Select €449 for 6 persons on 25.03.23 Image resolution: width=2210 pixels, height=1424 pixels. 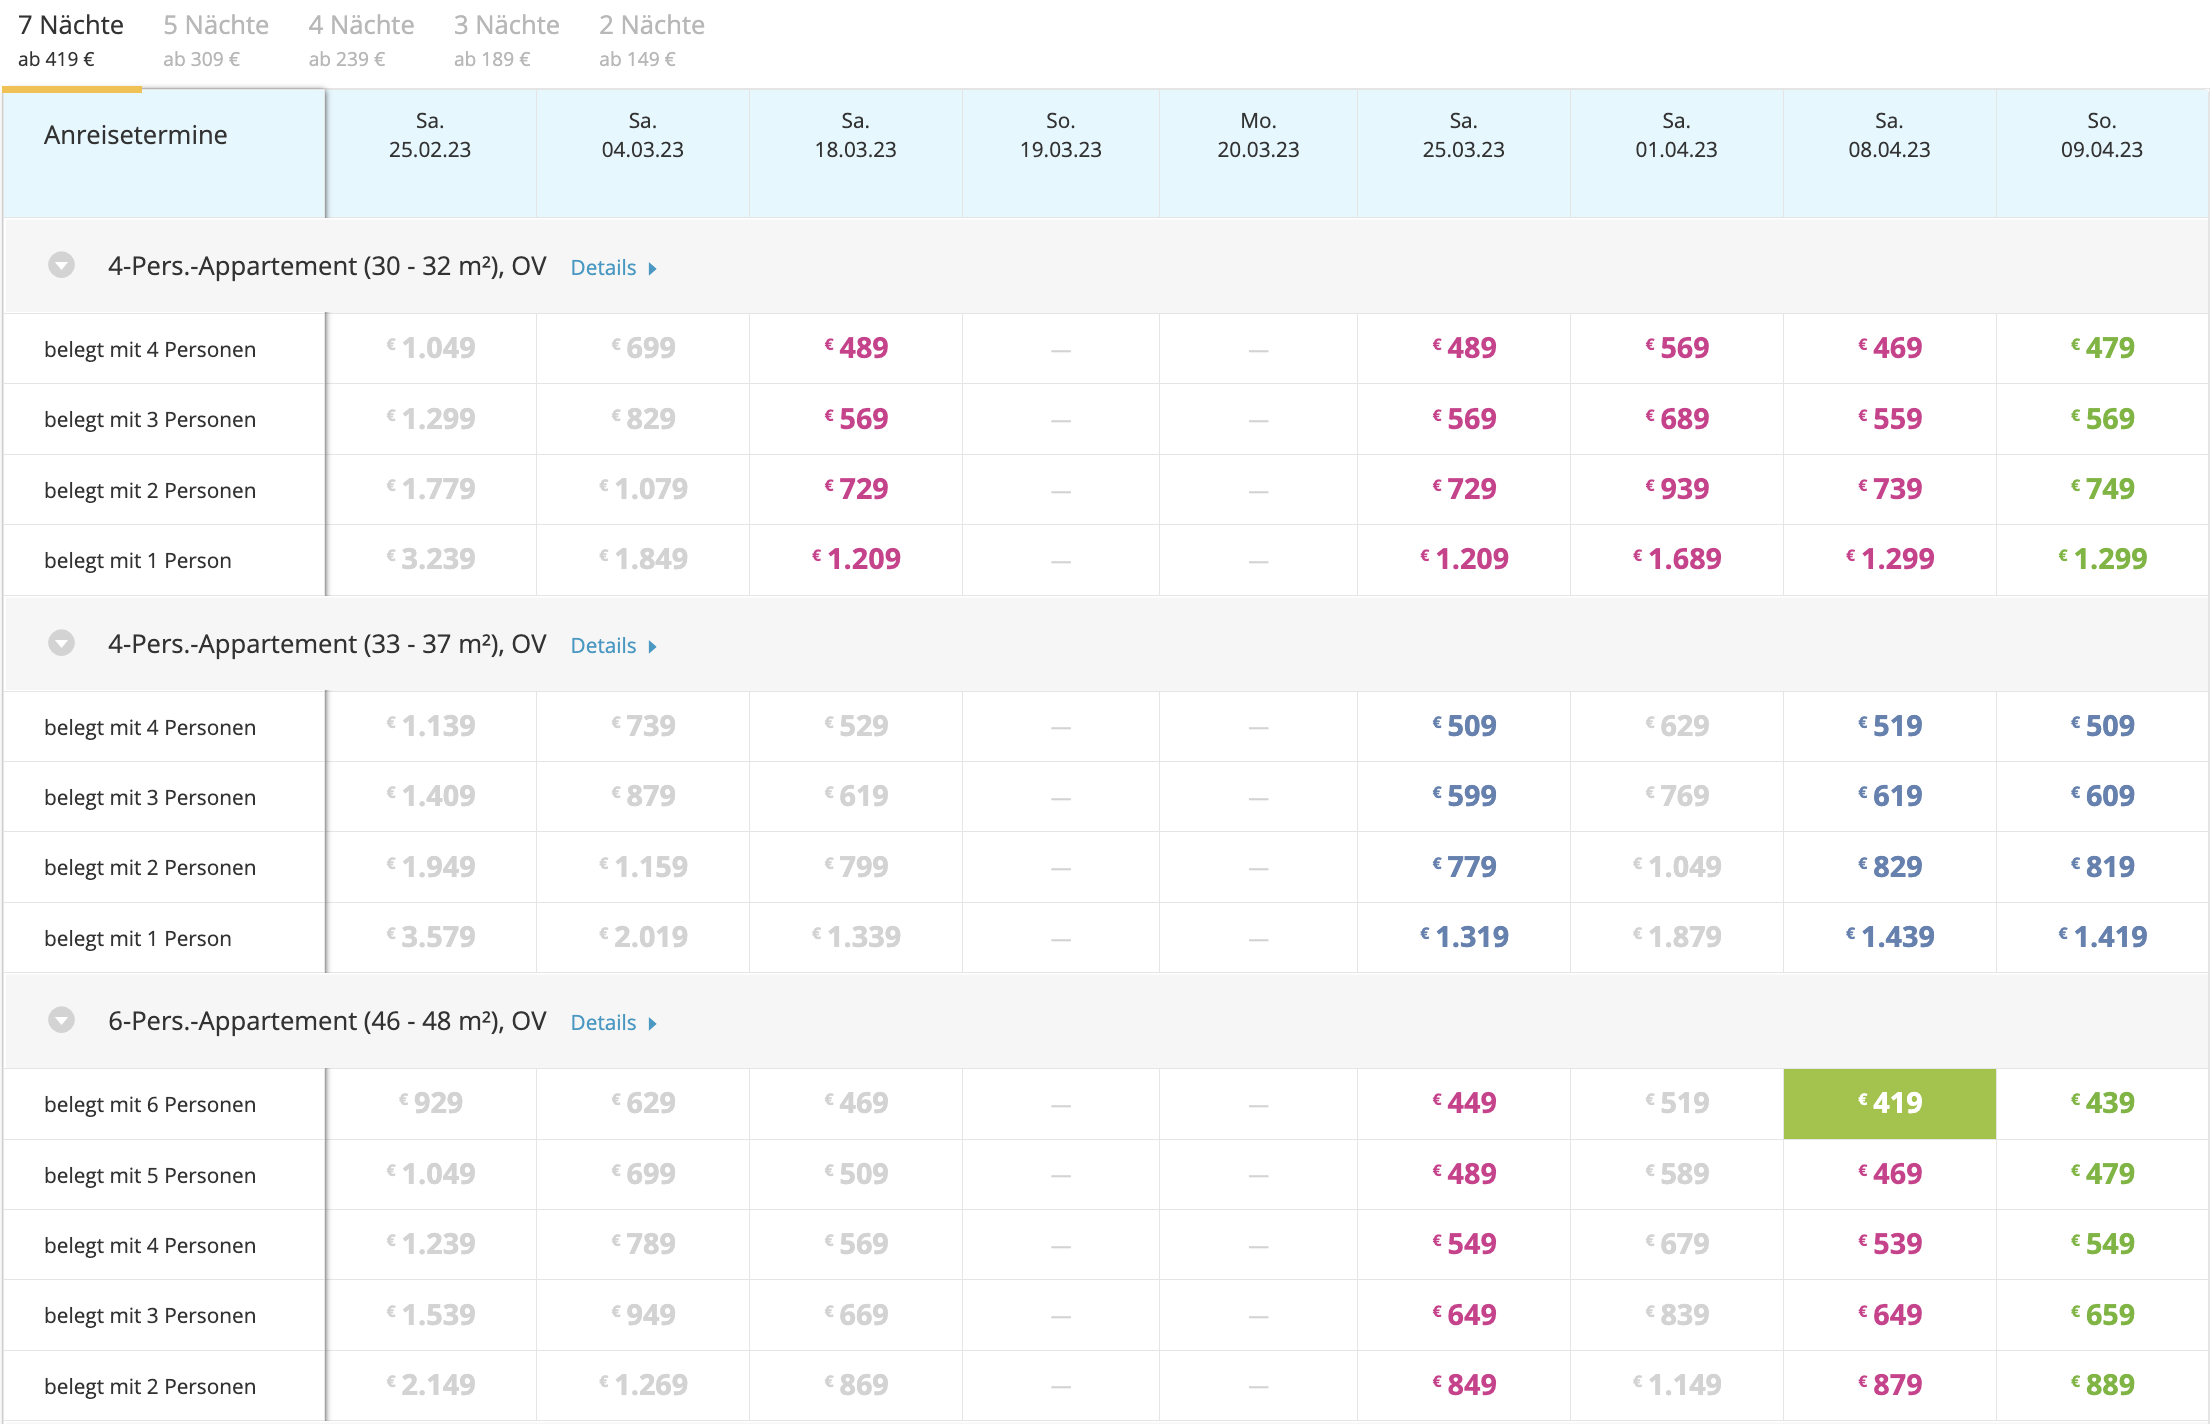pos(1464,1103)
